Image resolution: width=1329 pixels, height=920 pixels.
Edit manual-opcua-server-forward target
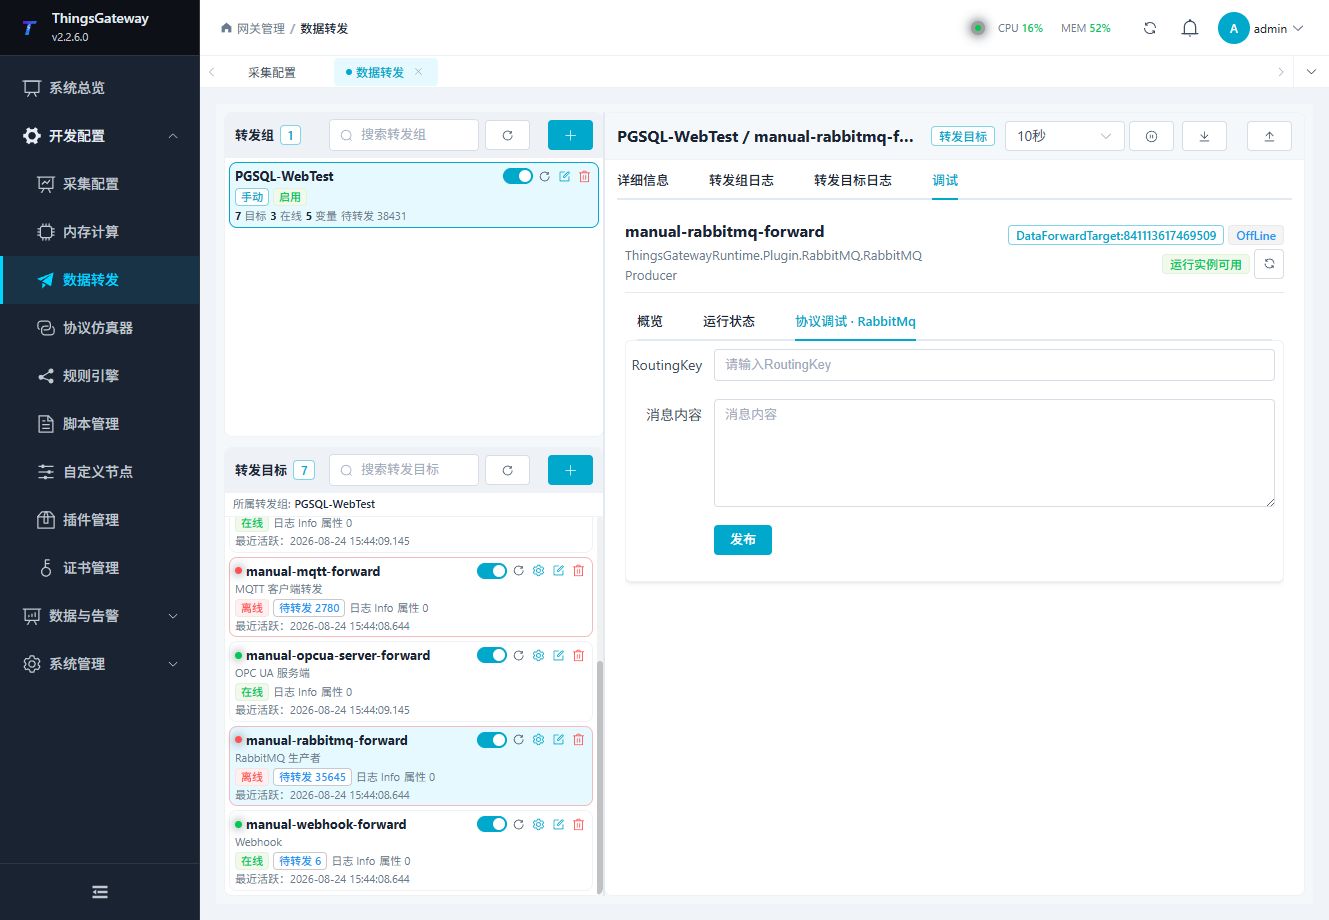click(558, 655)
